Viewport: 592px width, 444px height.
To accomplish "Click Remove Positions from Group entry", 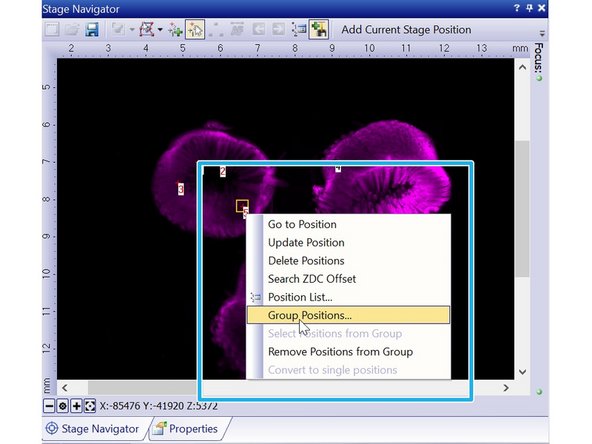I will click(x=348, y=352).
